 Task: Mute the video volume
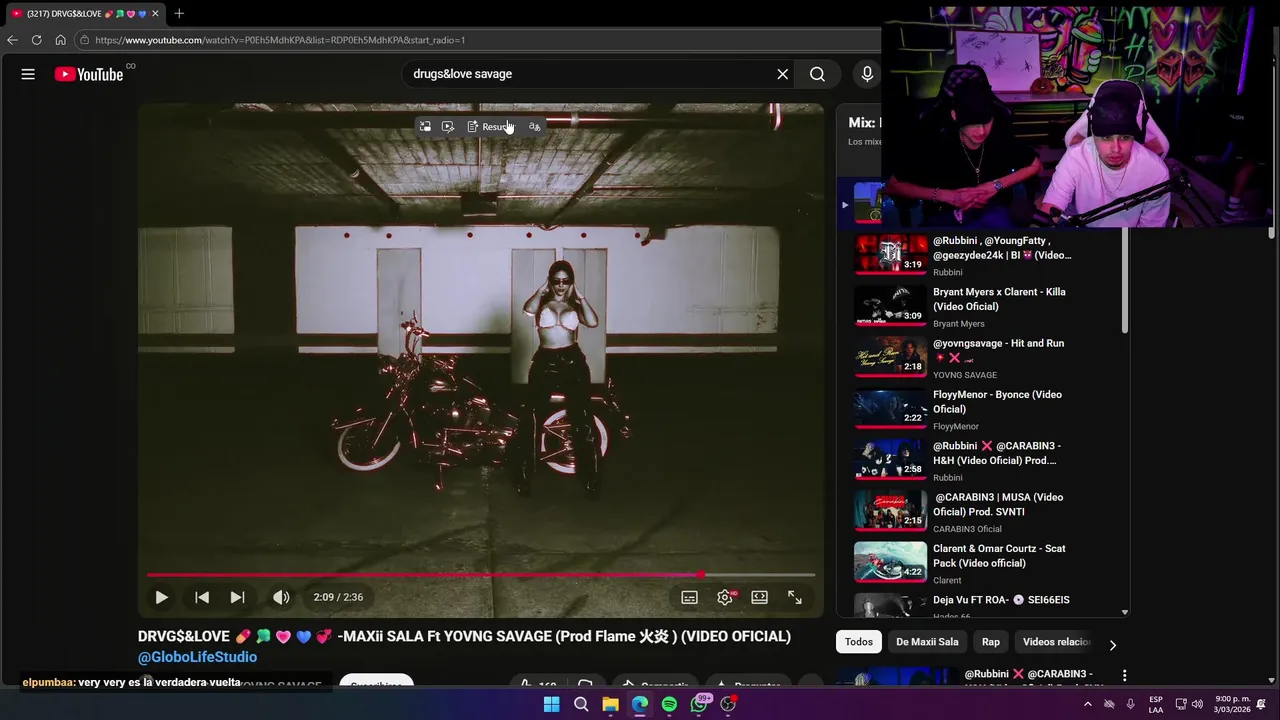click(x=281, y=597)
